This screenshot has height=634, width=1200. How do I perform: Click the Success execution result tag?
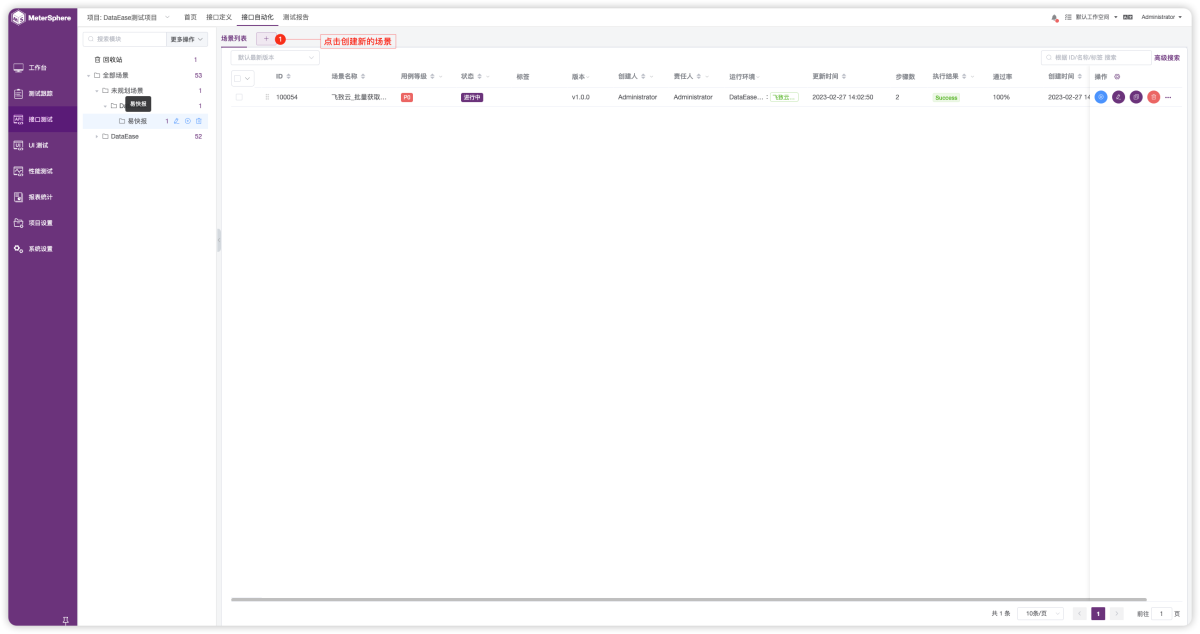(x=945, y=97)
